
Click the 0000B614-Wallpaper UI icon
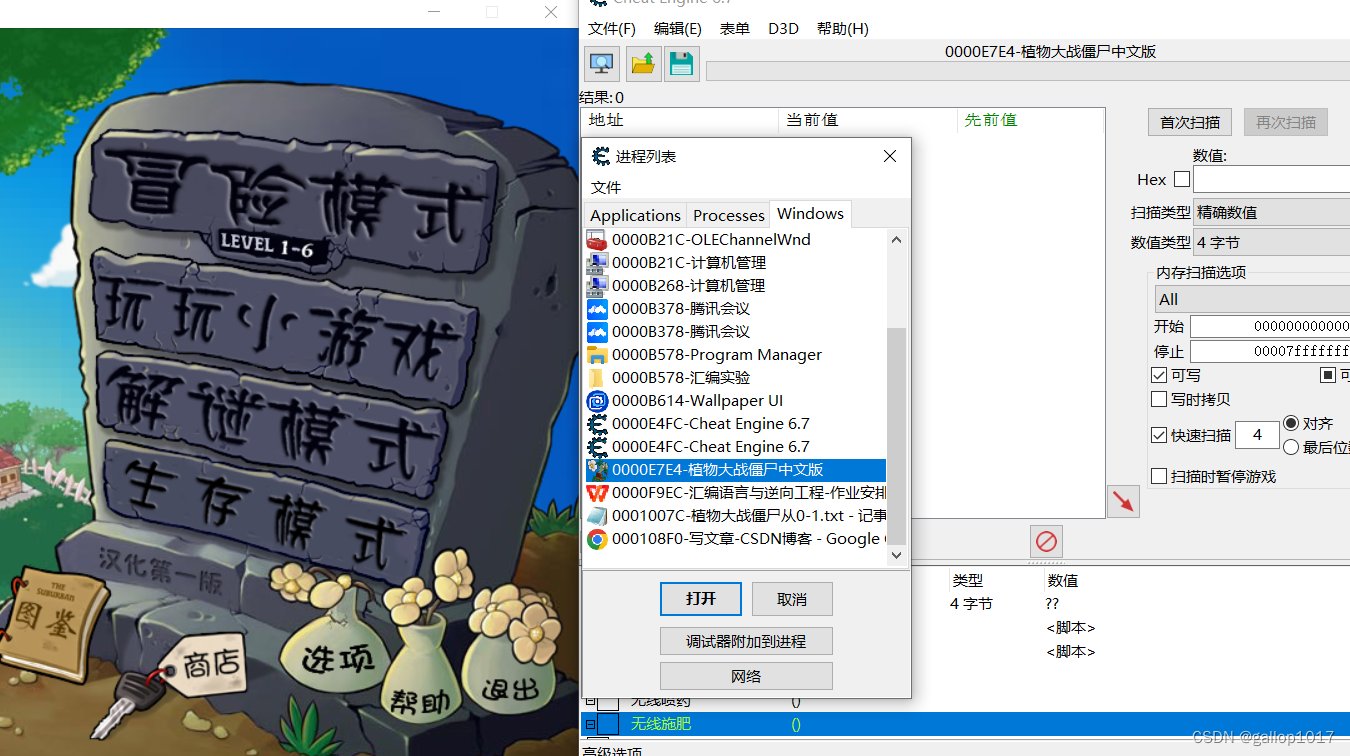[597, 401]
